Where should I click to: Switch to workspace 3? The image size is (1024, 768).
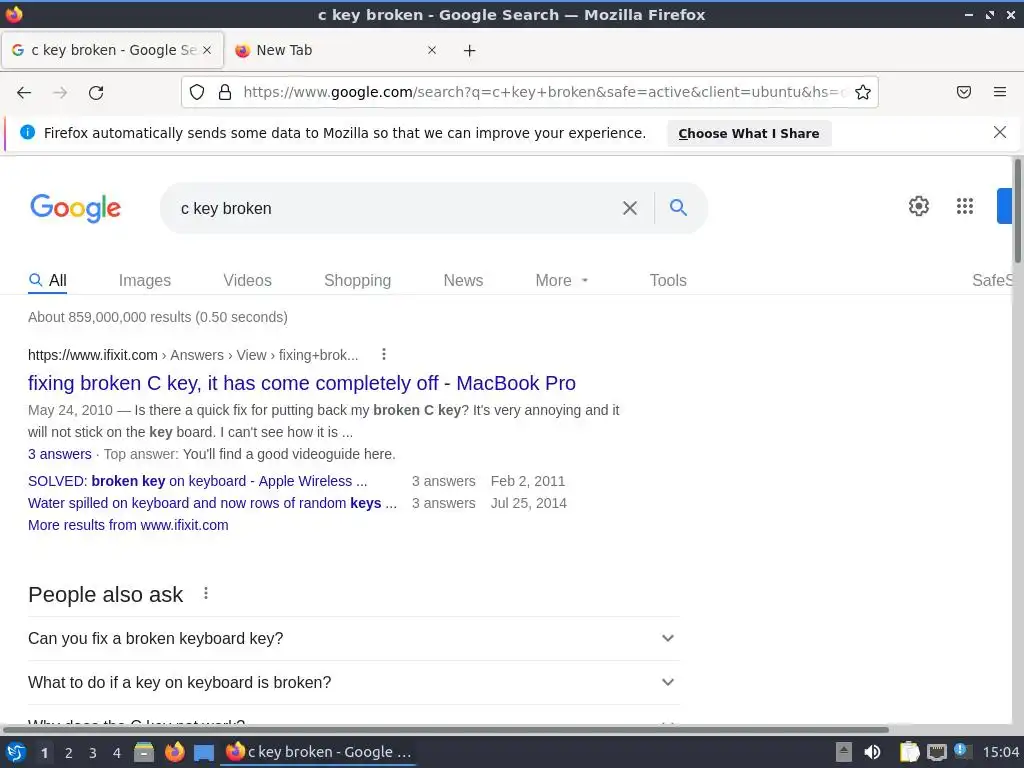93,753
